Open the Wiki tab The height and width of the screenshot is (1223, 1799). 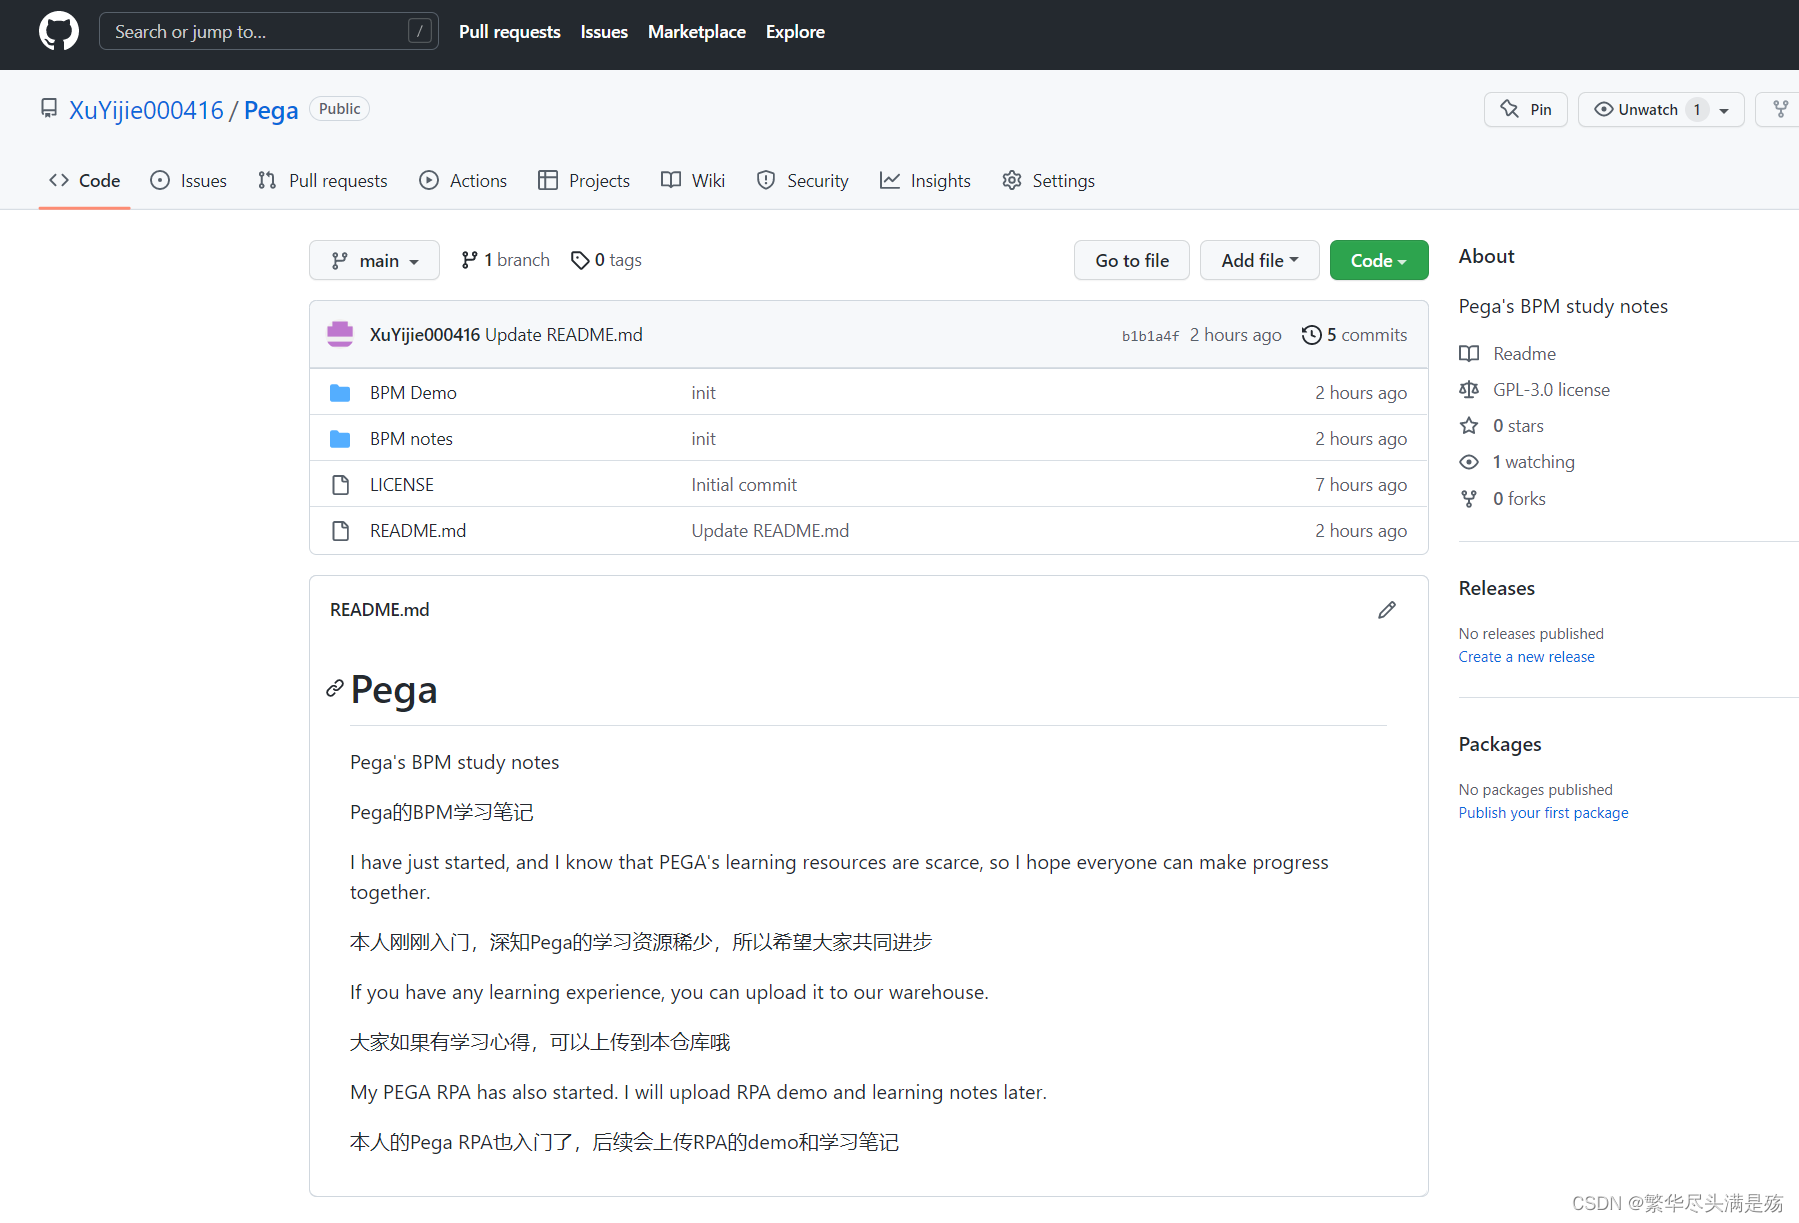click(x=693, y=181)
